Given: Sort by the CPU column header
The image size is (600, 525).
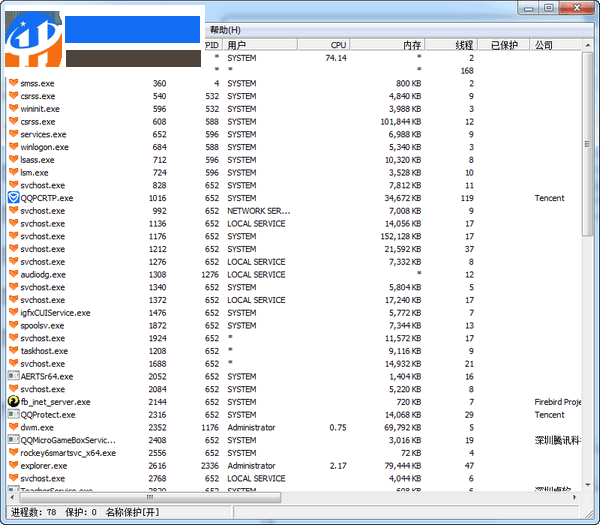Looking at the screenshot, I should 324,45.
